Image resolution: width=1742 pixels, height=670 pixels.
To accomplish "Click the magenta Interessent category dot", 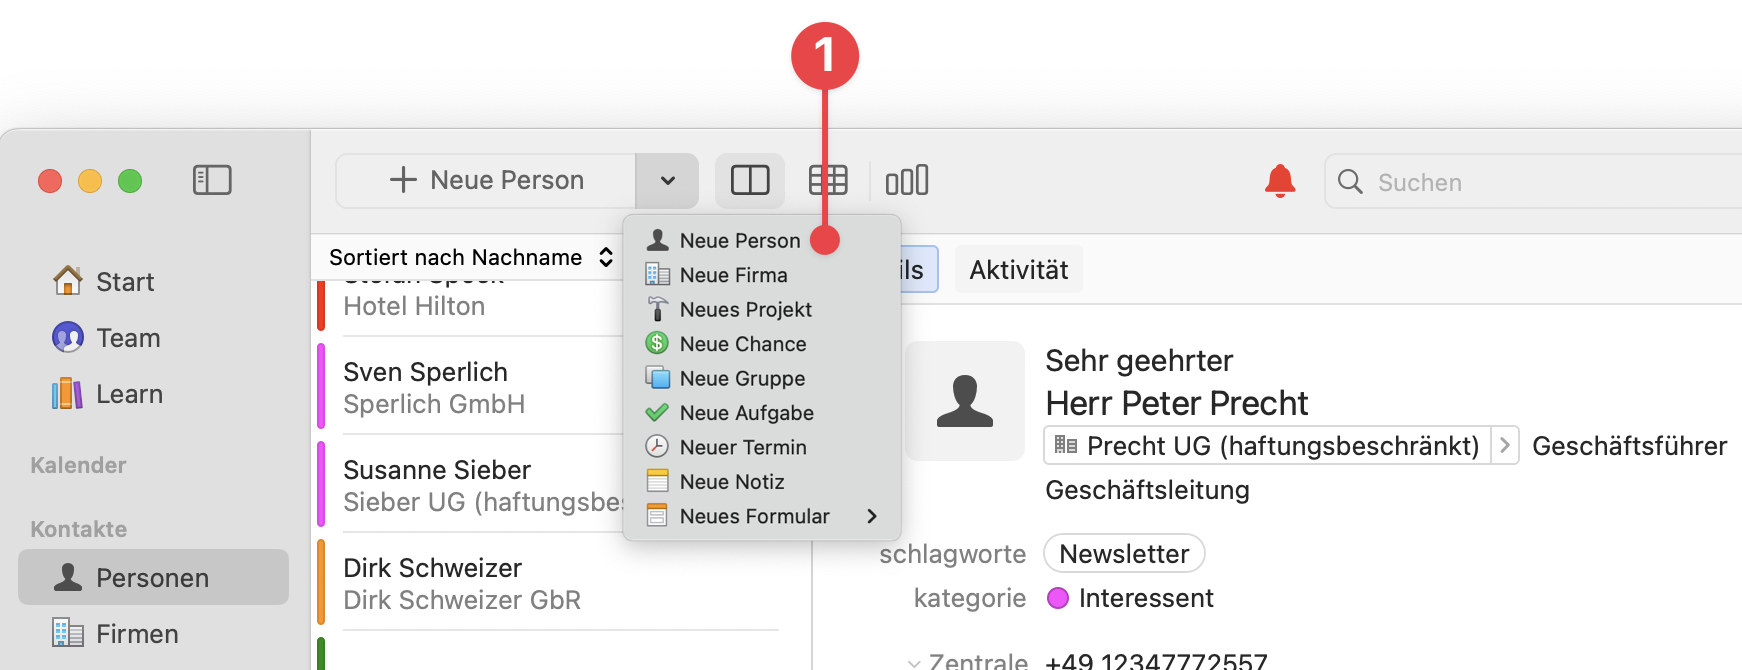I will [x=1057, y=598].
